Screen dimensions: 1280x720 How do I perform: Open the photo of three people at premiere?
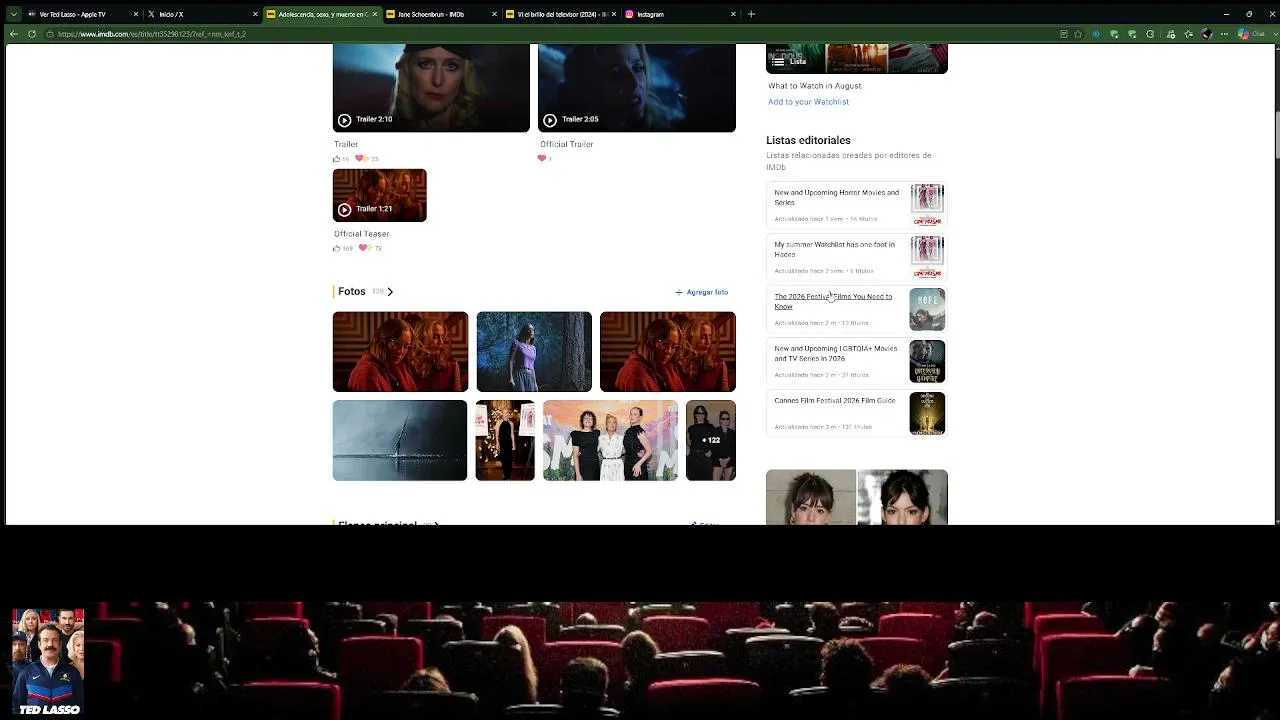tap(610, 440)
